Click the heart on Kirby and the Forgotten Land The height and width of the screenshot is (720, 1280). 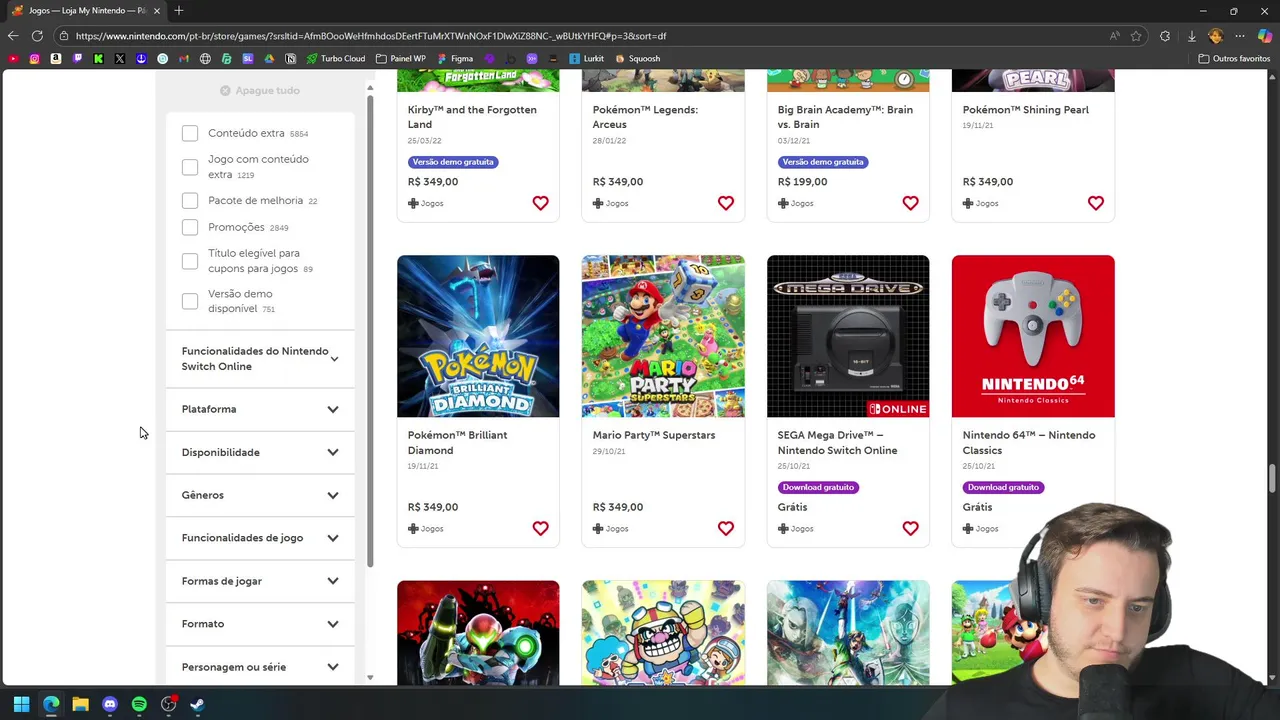540,203
